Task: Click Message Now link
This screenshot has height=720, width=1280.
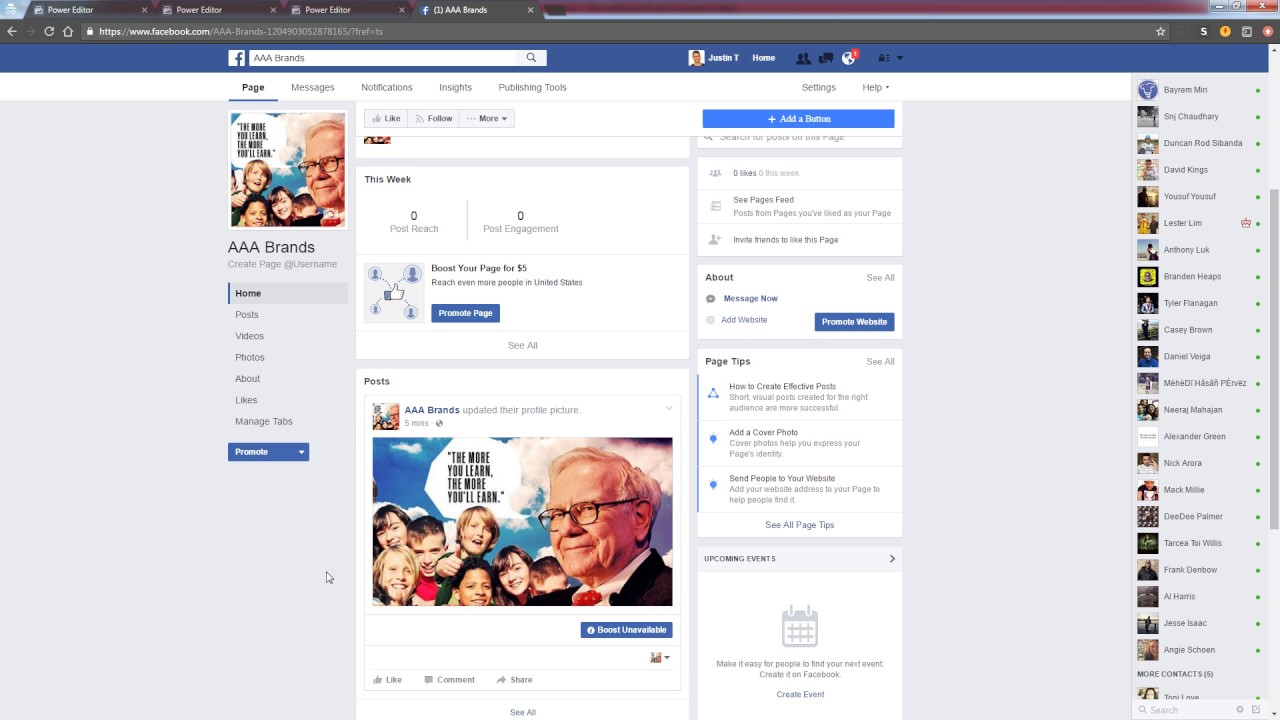Action: 751,299
